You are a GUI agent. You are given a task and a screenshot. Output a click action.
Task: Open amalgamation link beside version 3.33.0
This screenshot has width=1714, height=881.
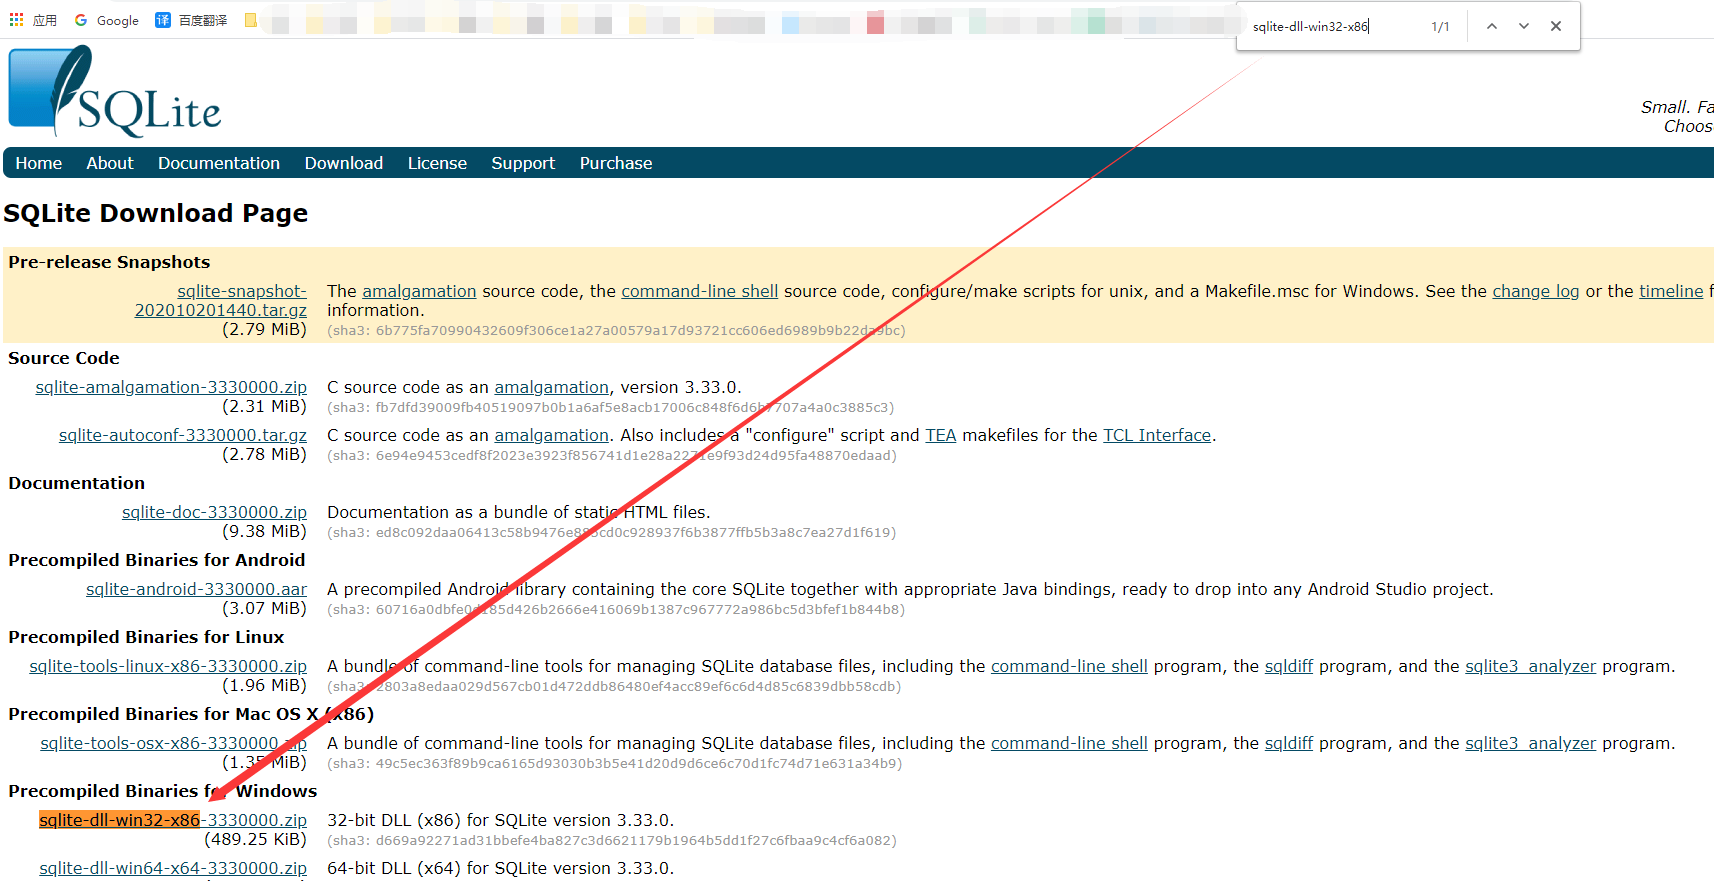point(551,387)
